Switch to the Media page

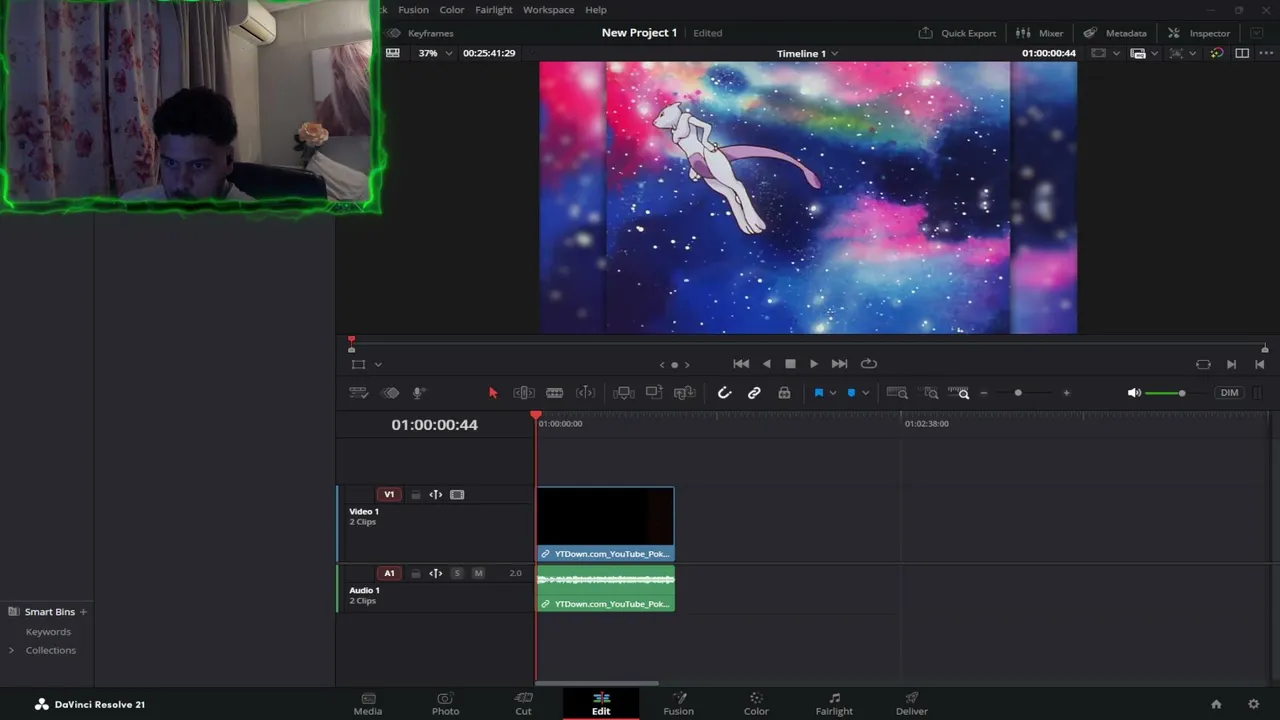tap(368, 704)
